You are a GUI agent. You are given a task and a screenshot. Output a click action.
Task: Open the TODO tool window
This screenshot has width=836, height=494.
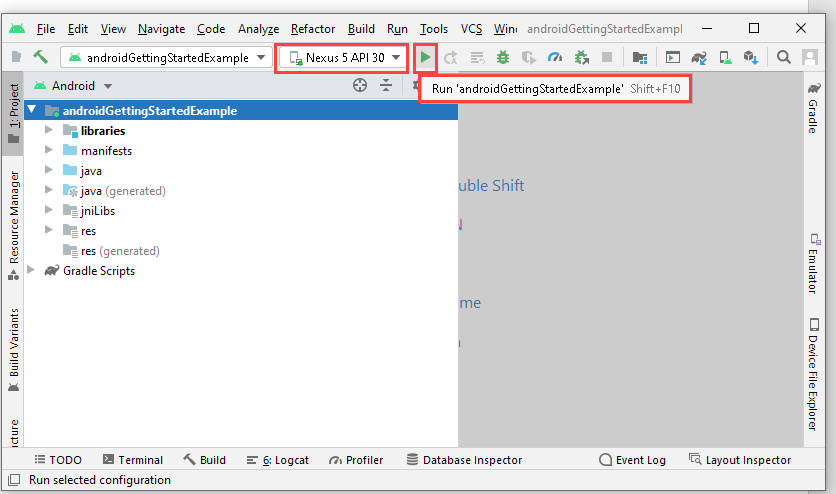click(x=58, y=459)
